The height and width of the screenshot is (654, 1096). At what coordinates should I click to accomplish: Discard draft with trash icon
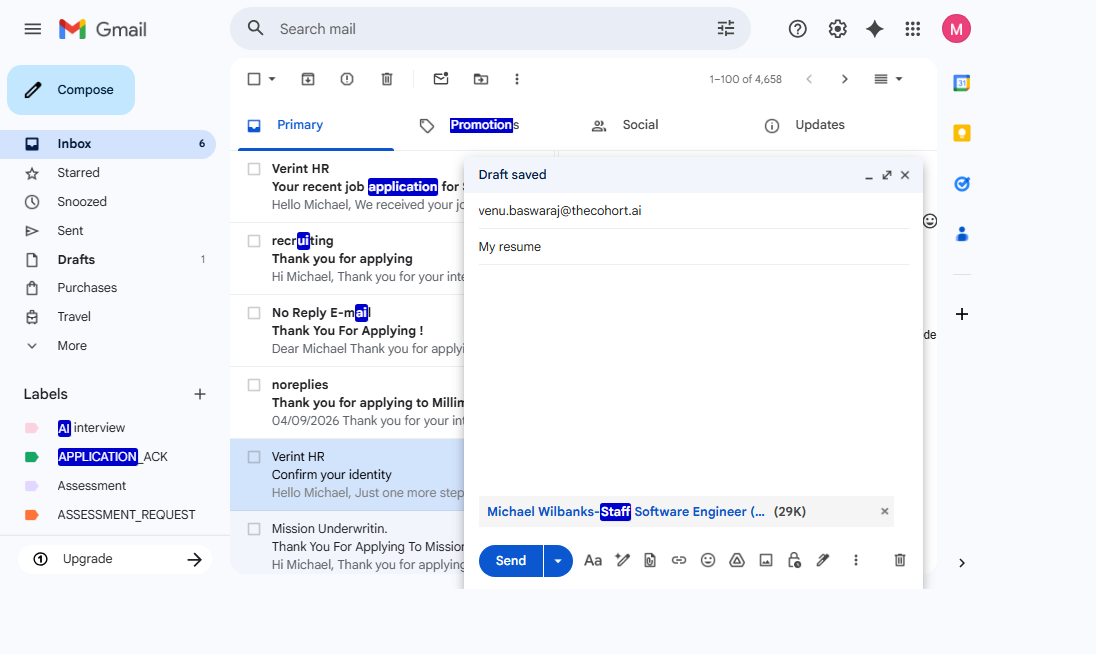tap(899, 560)
